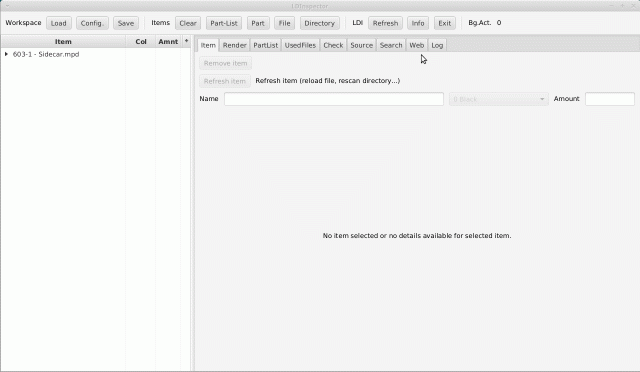The image size is (640, 372).
Task: Click the Remove item button
Action: pyautogui.click(x=225, y=63)
